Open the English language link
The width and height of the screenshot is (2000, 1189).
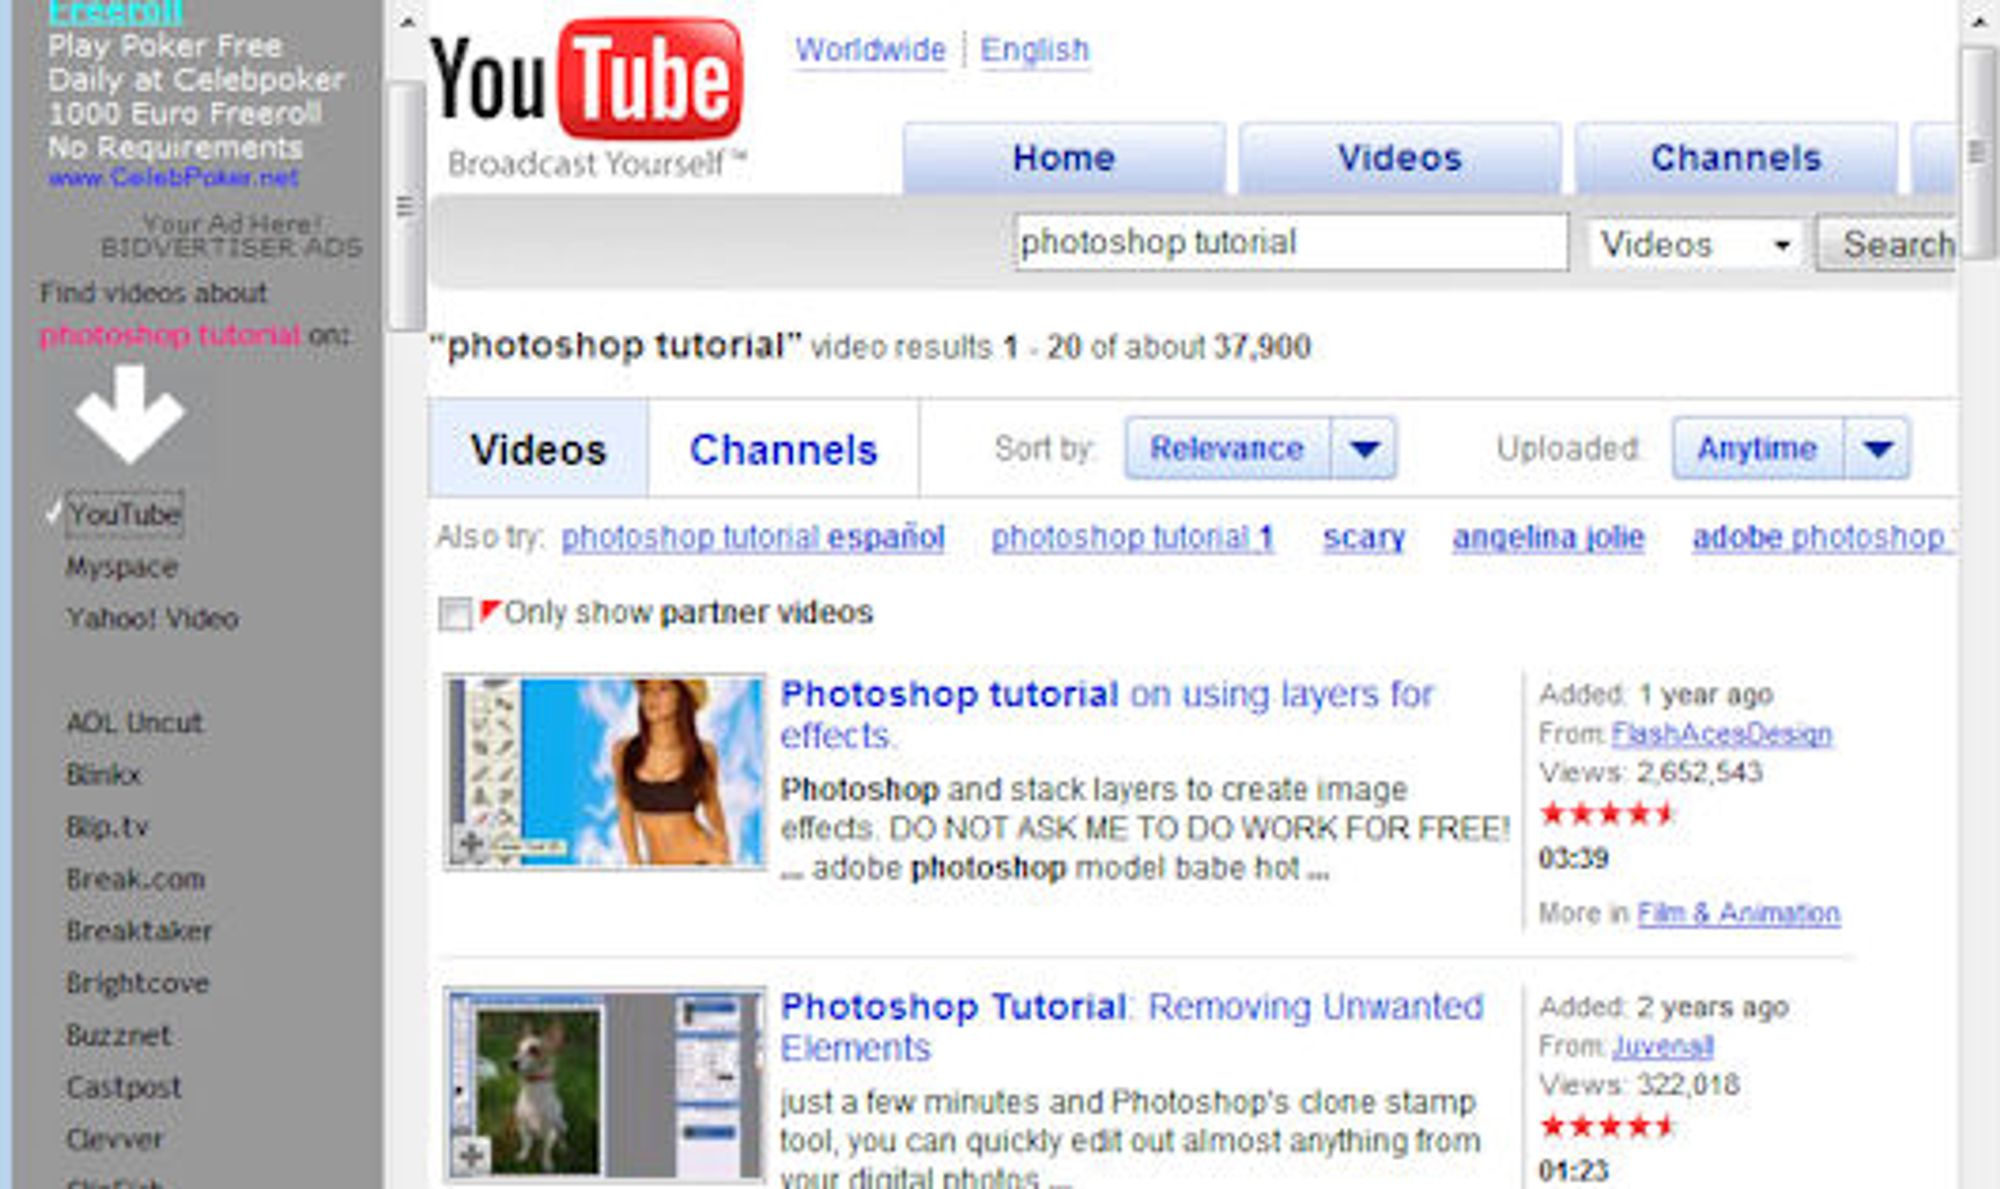[x=1034, y=50]
